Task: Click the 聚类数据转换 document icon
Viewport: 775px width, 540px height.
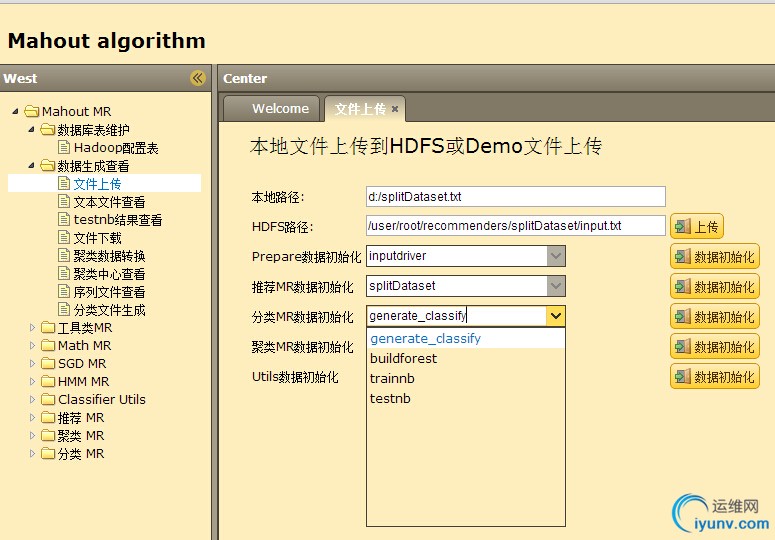Action: (64, 255)
